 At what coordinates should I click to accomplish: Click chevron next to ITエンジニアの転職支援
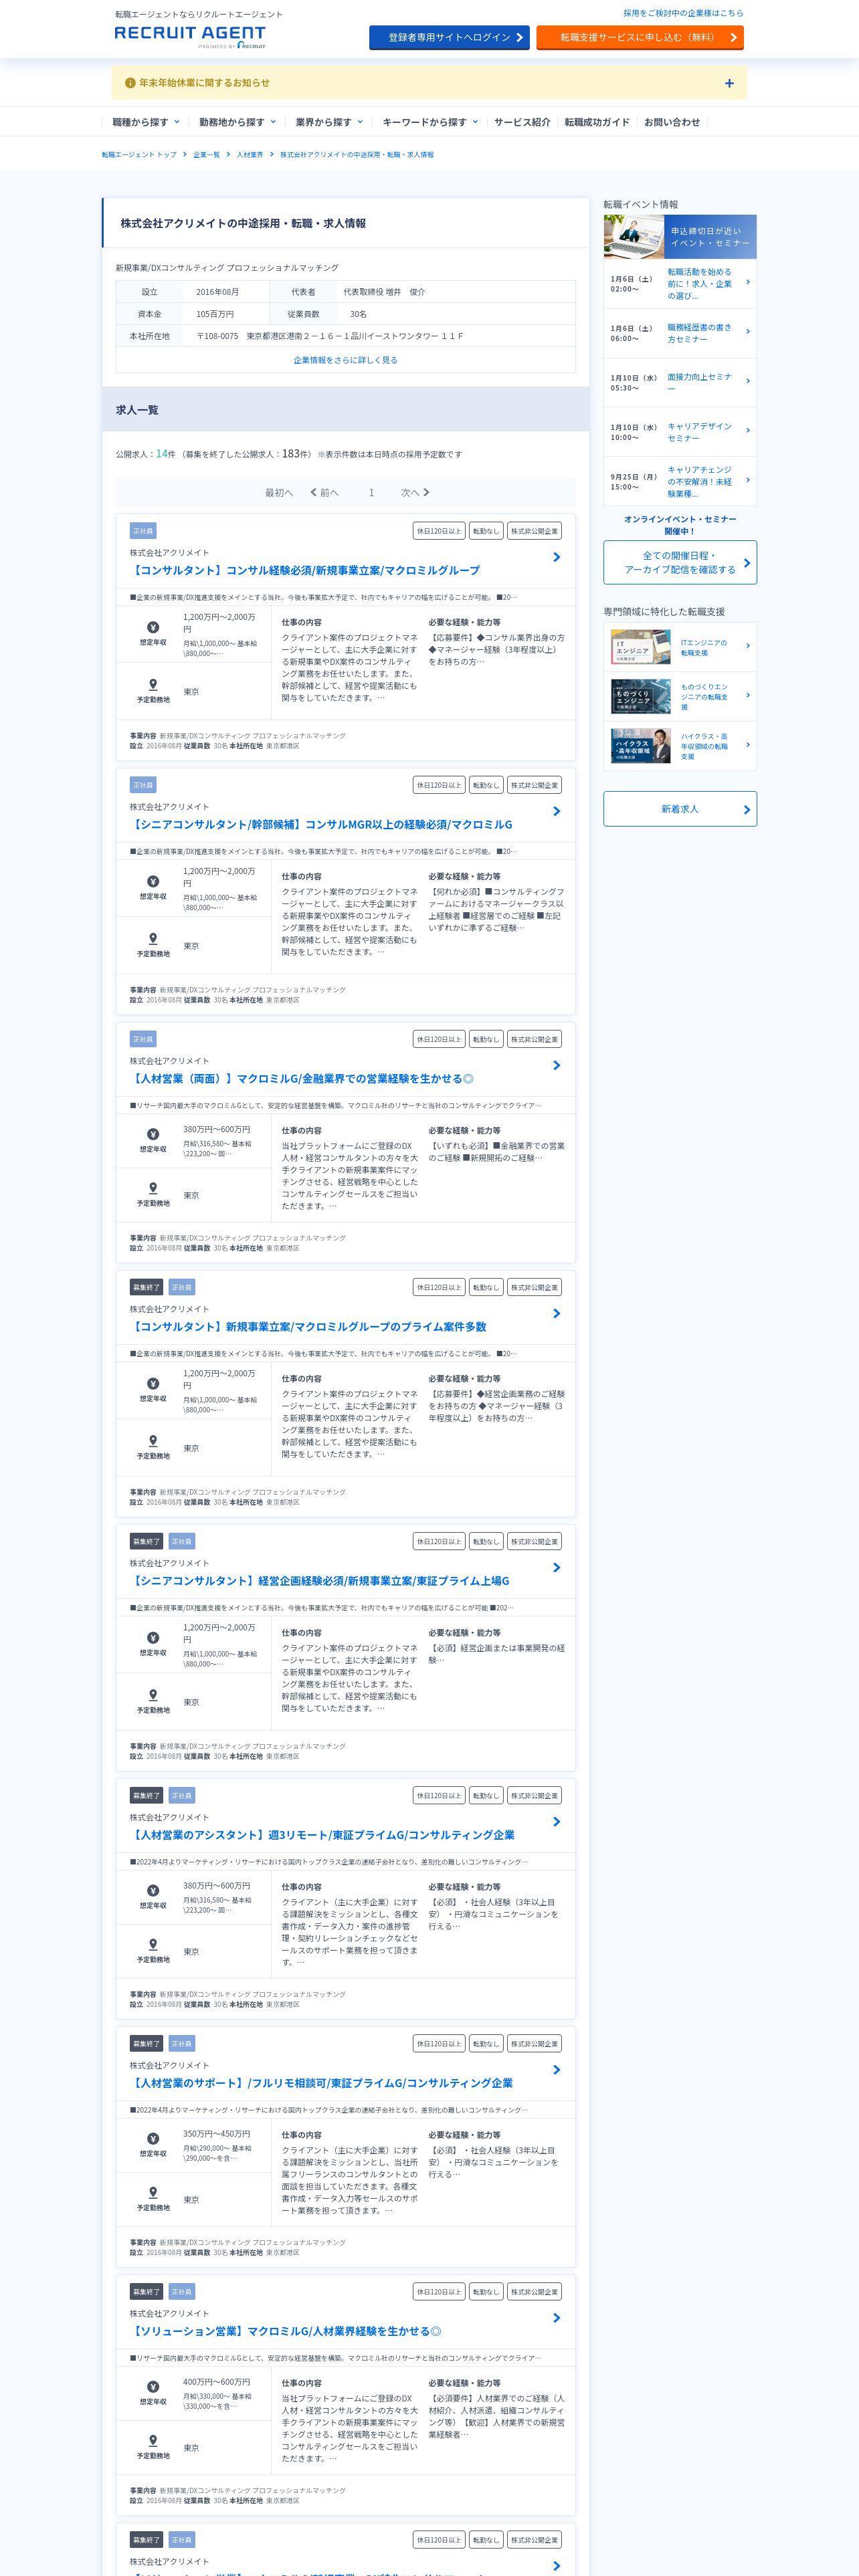tap(748, 646)
